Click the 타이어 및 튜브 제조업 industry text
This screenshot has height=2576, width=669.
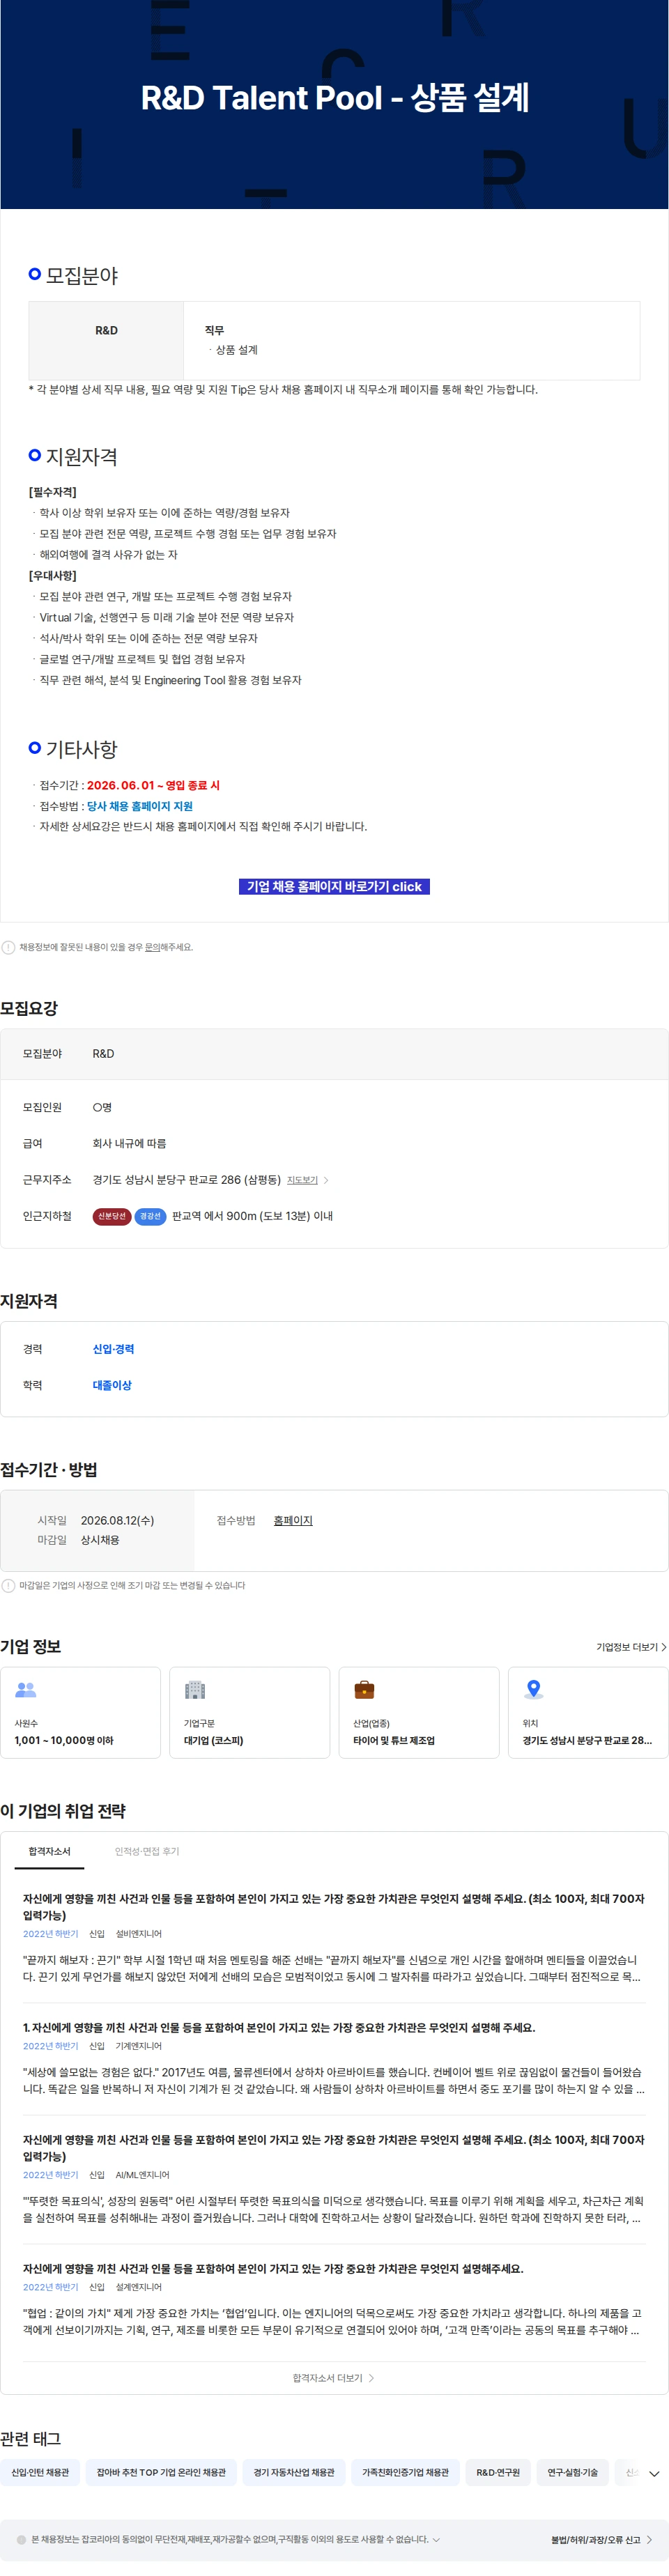(x=394, y=1740)
